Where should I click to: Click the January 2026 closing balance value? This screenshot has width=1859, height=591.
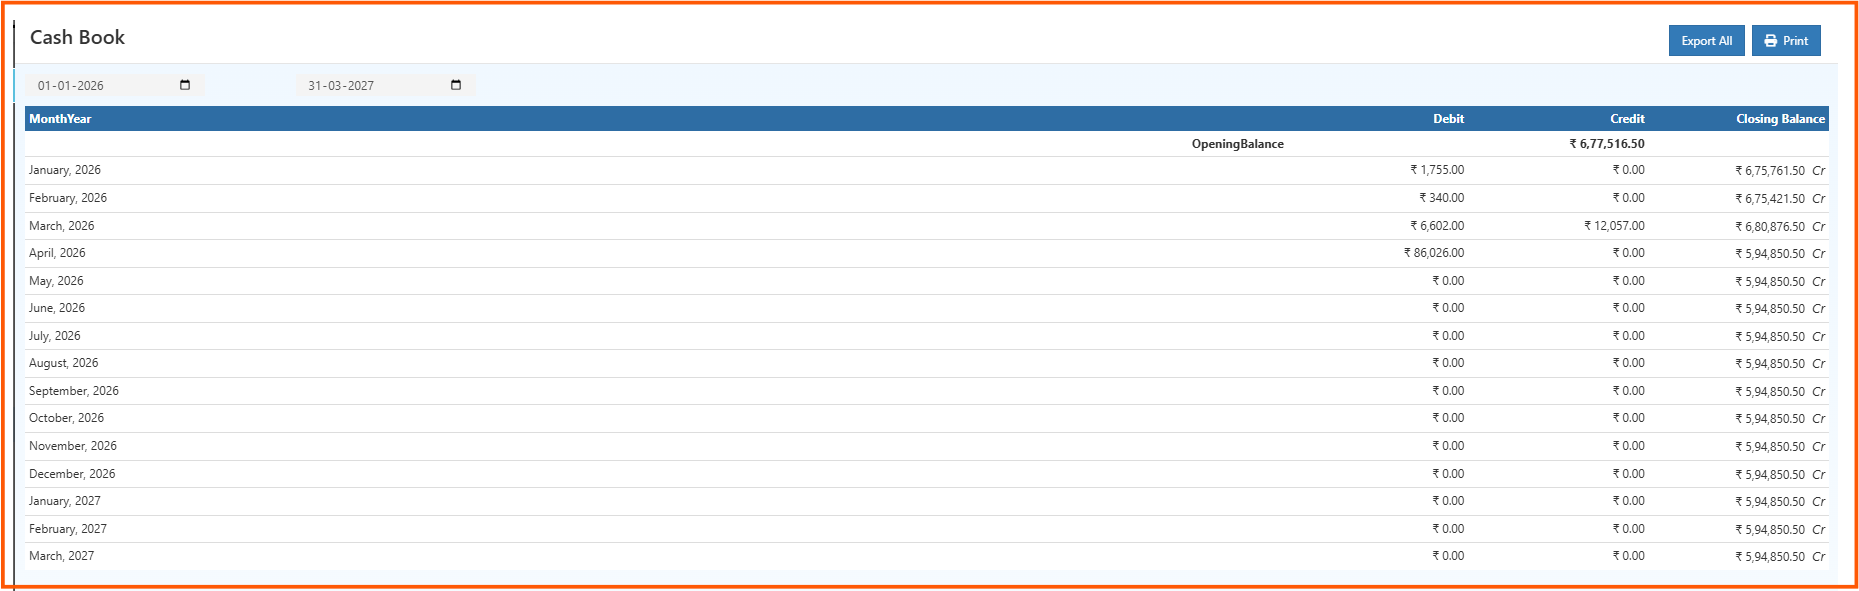click(1770, 171)
